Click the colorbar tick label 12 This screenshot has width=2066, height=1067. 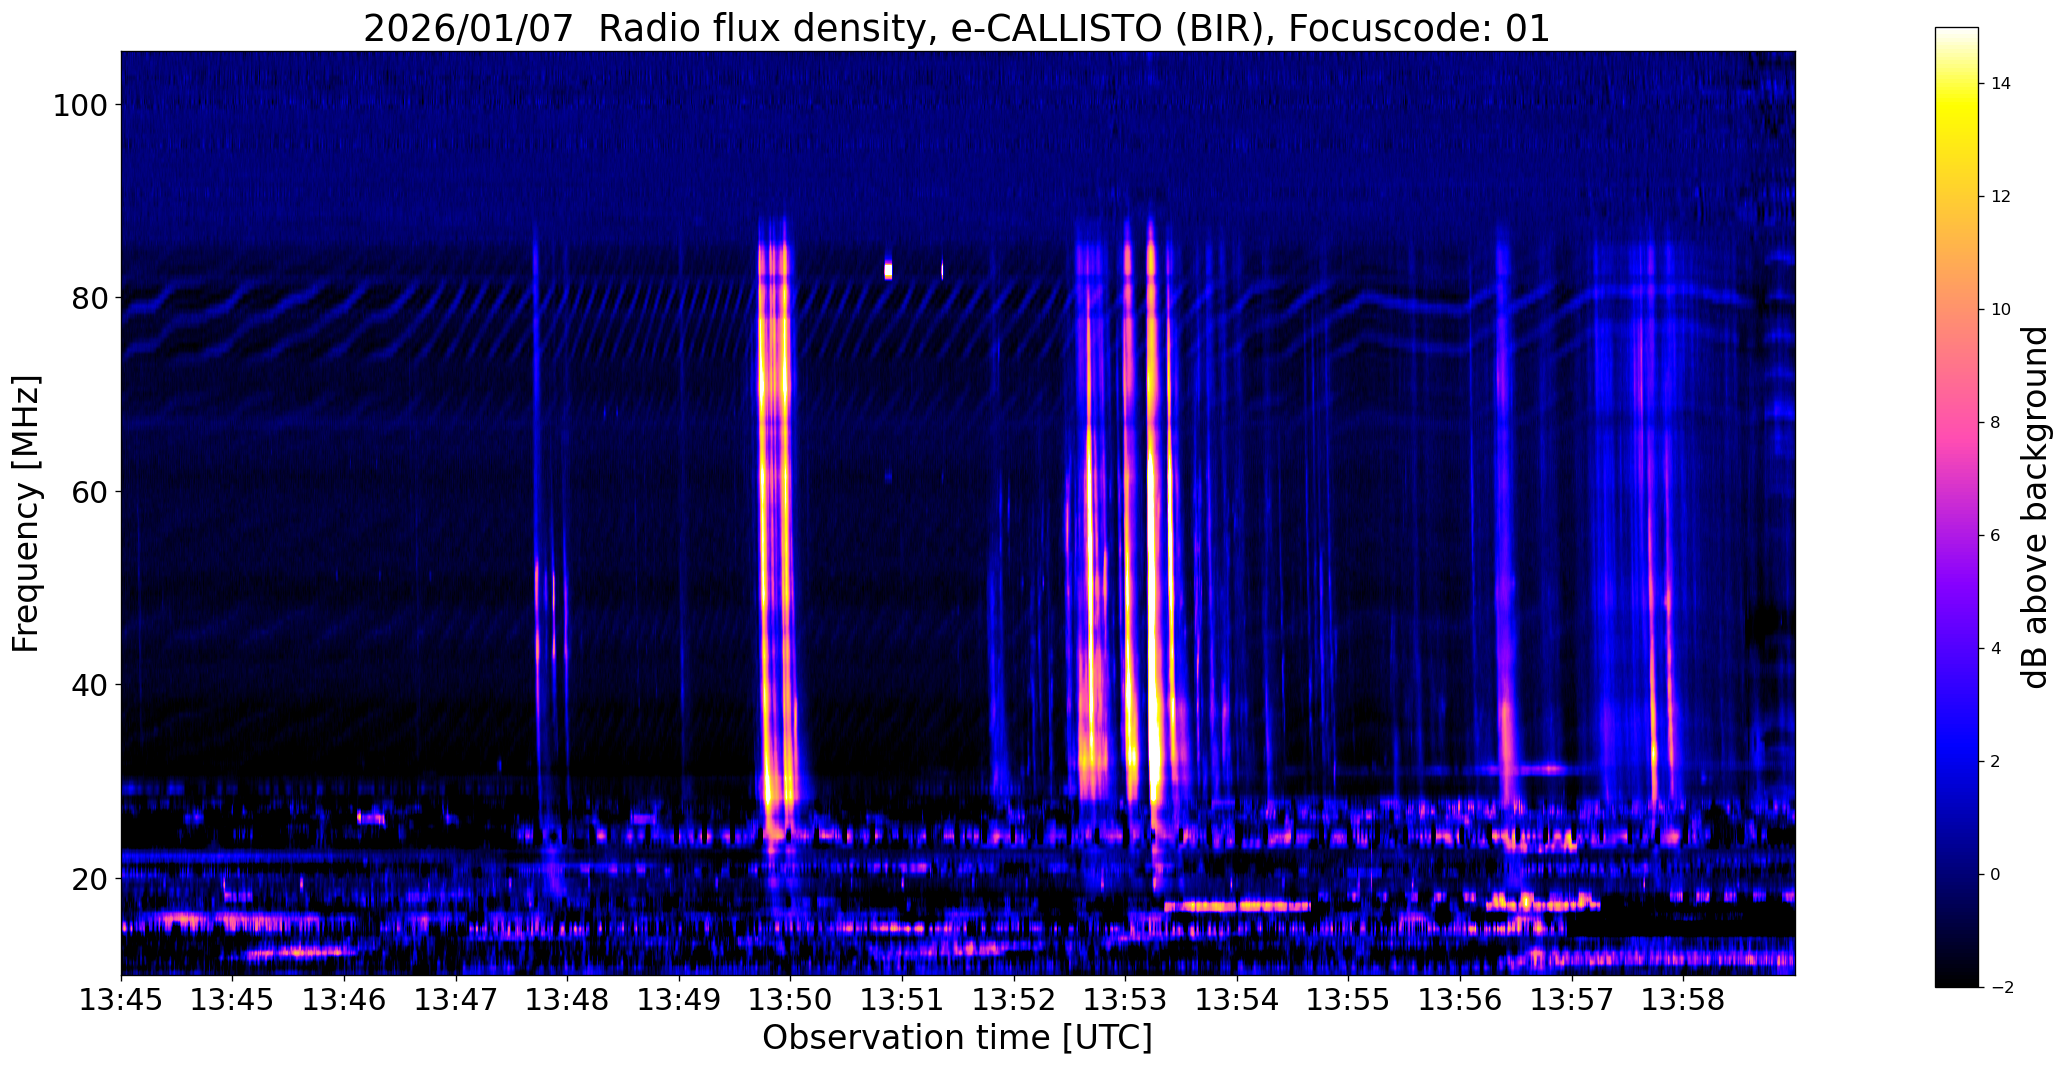pos(2001,197)
